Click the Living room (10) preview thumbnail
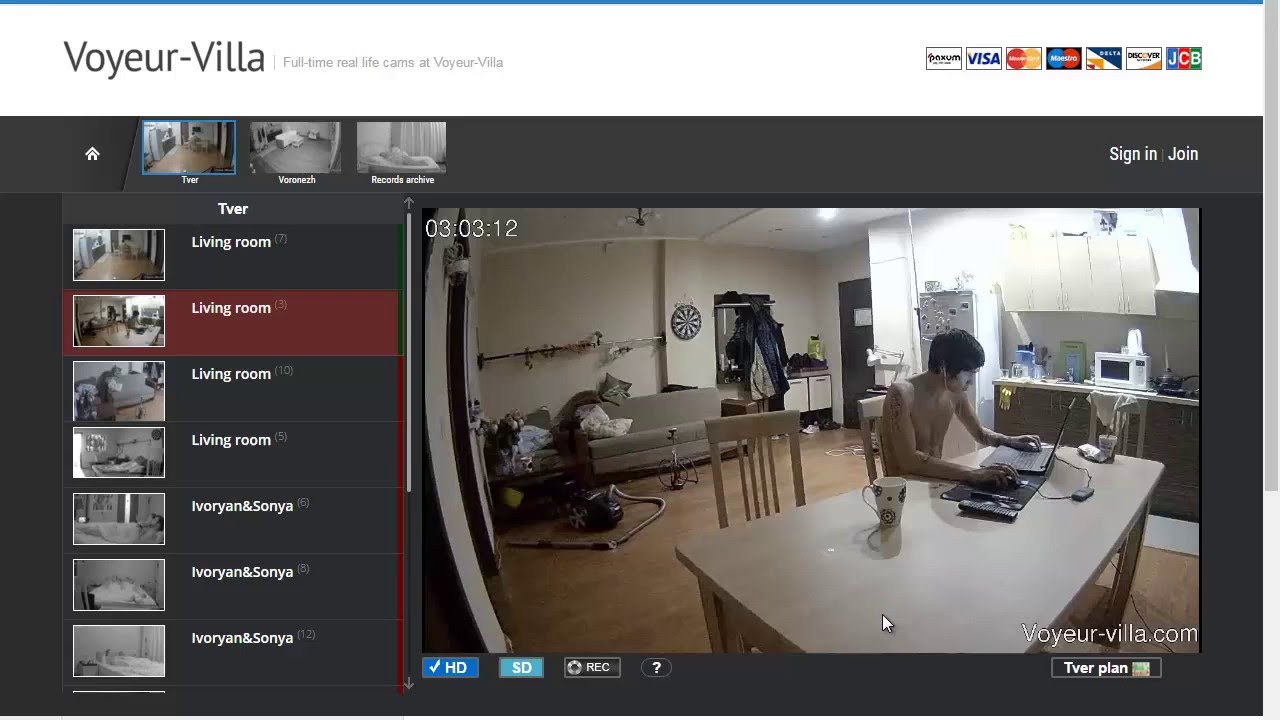Screen dimensions: 1280x720 point(119,391)
